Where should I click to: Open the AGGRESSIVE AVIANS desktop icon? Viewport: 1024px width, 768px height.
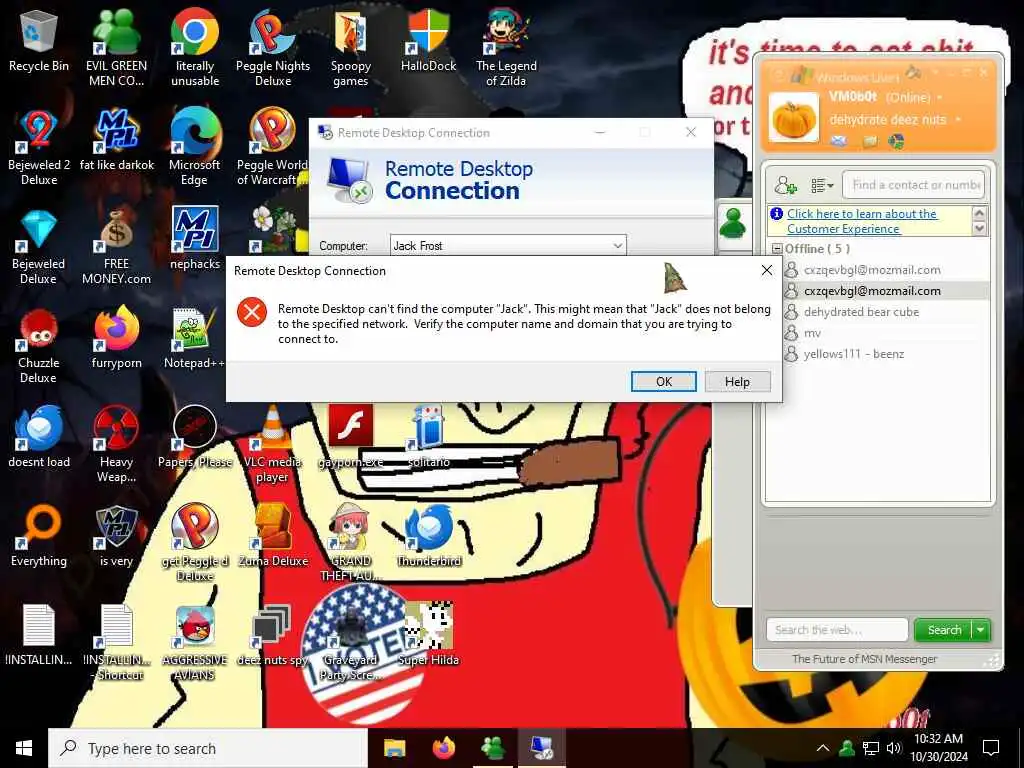[195, 643]
